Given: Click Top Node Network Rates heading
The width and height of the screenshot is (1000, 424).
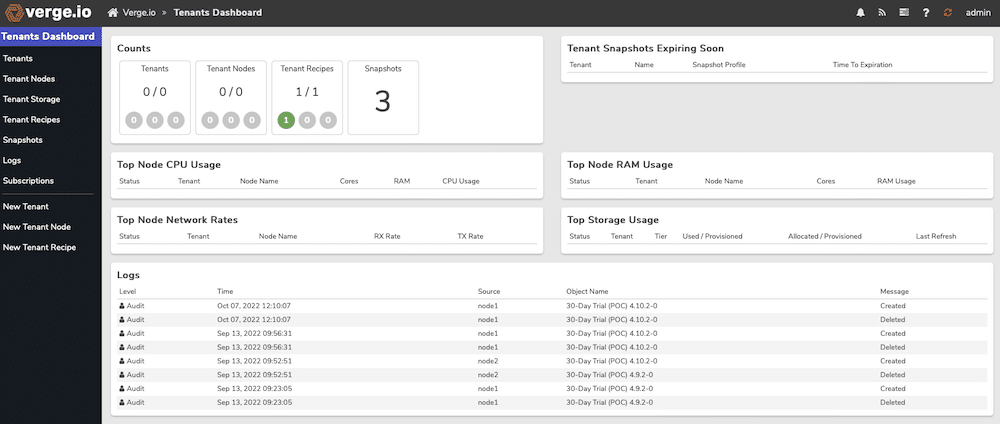Looking at the screenshot, I should pos(177,220).
